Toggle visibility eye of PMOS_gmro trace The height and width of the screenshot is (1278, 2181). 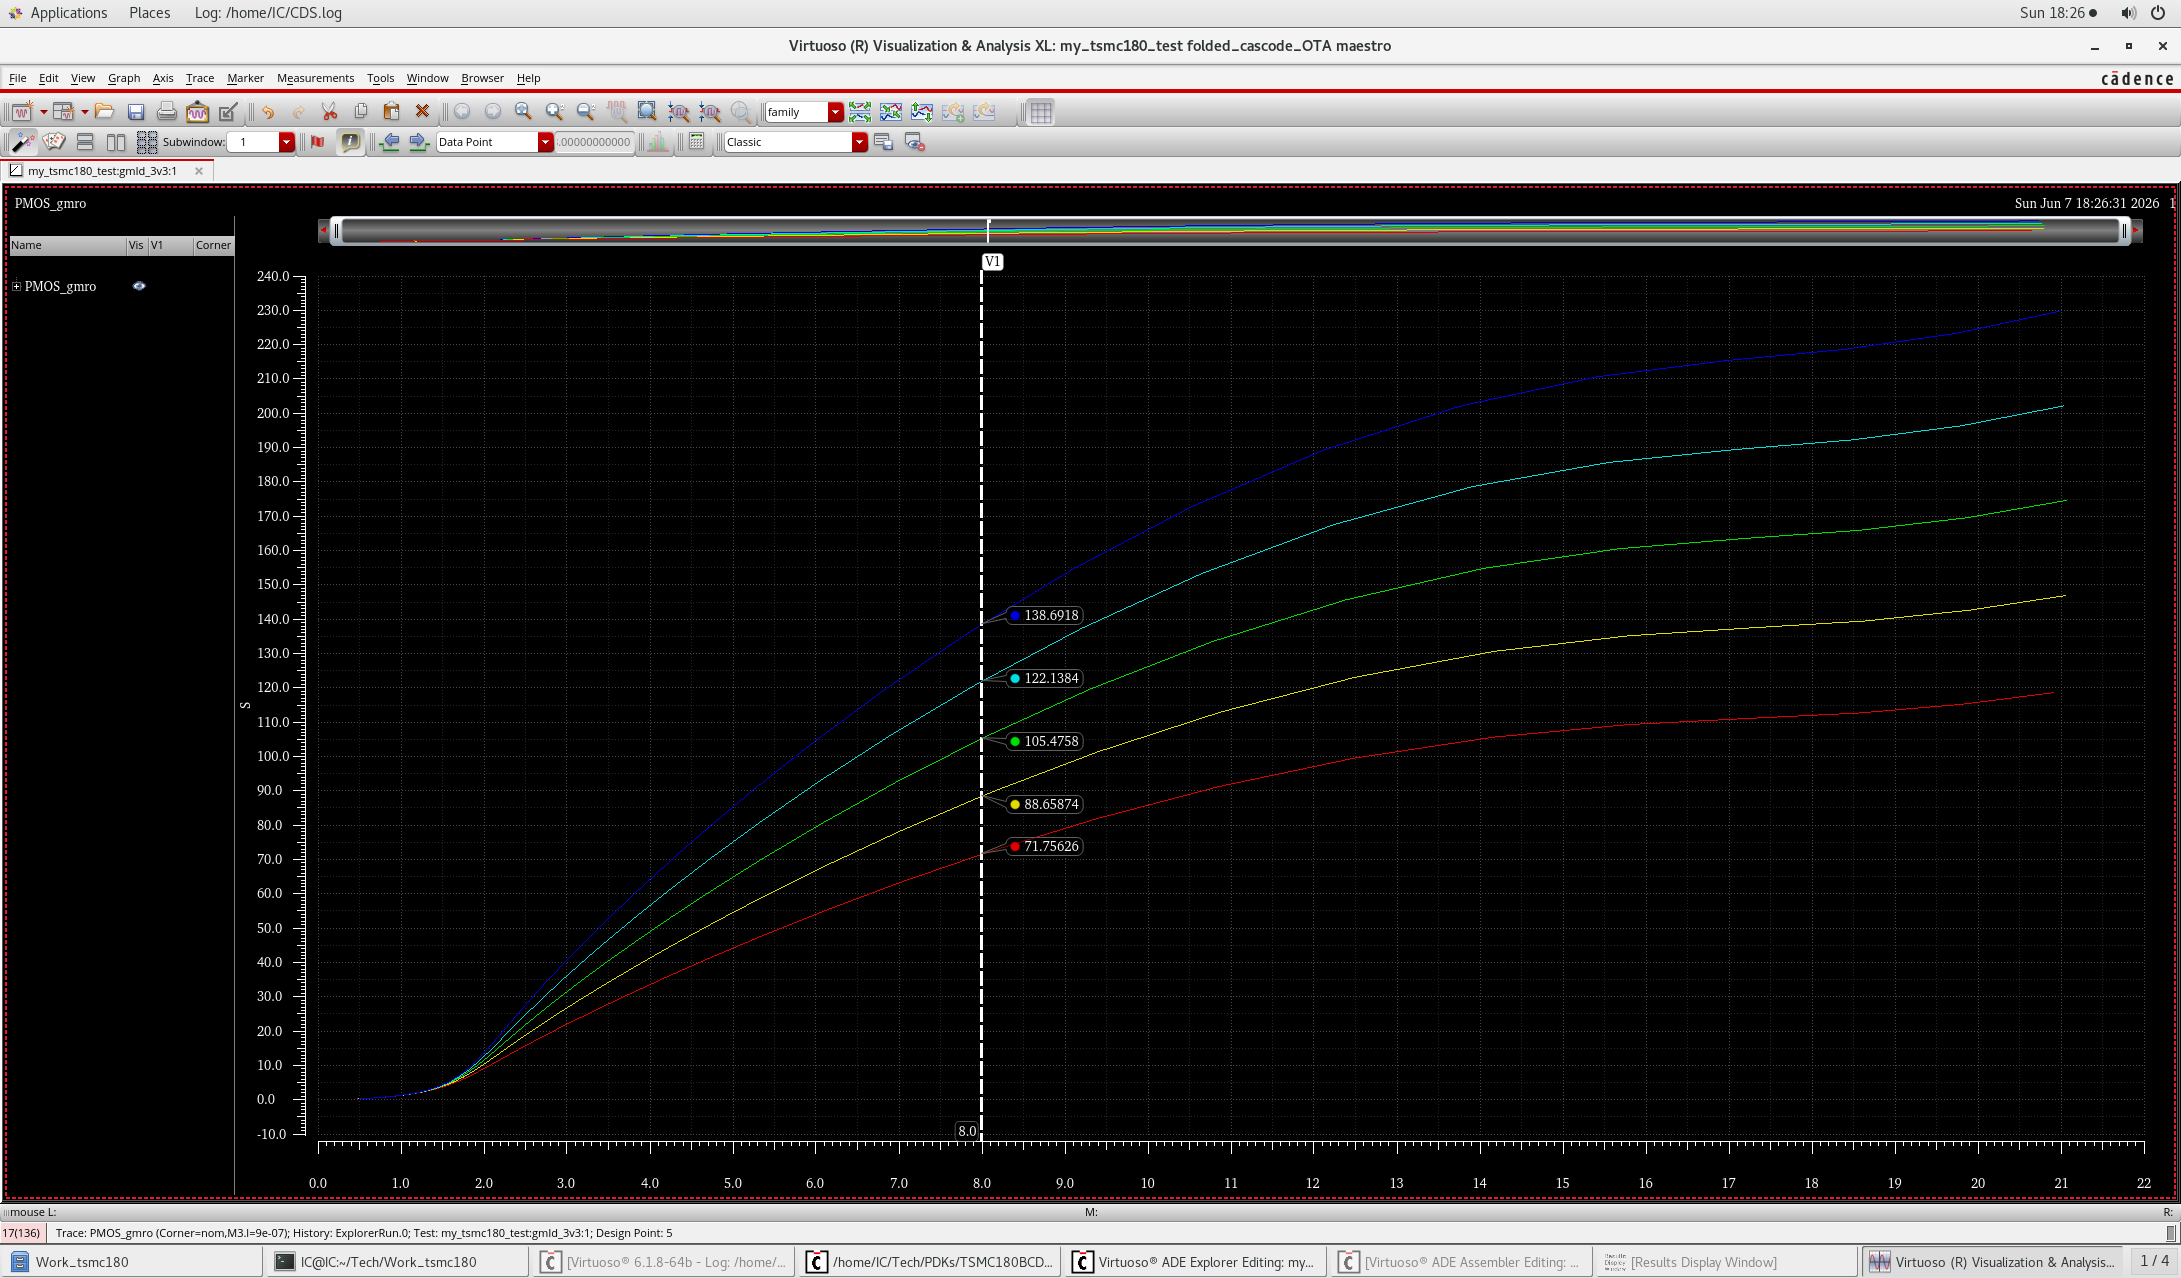[x=139, y=286]
